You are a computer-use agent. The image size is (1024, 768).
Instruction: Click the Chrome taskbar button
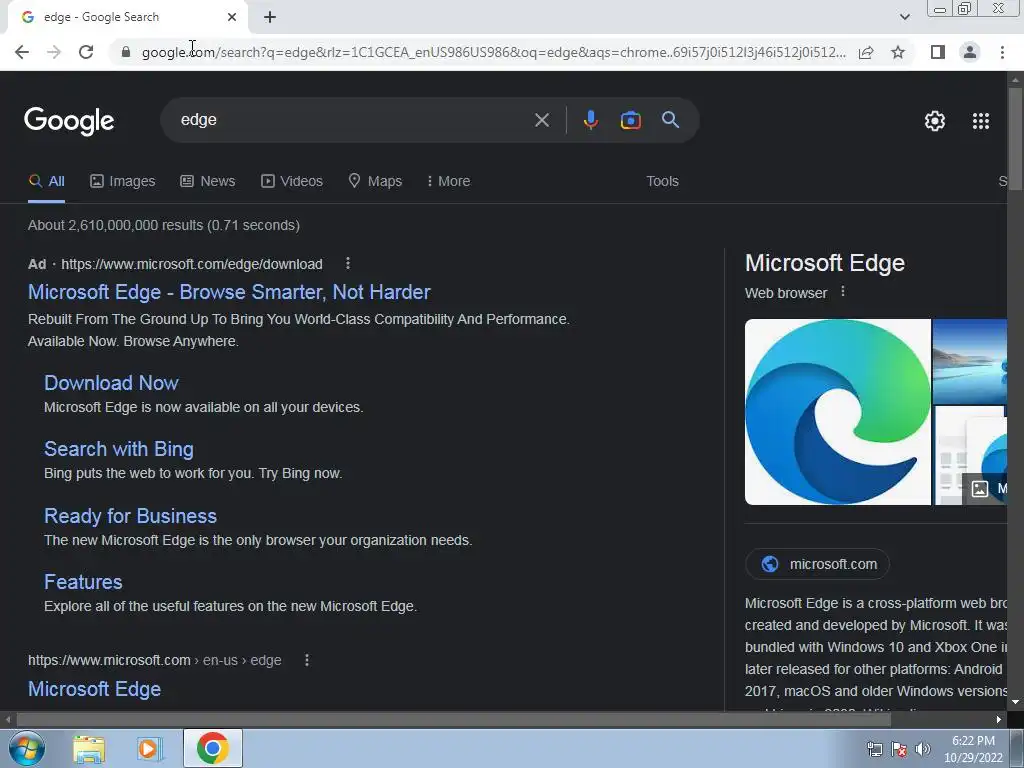[212, 748]
